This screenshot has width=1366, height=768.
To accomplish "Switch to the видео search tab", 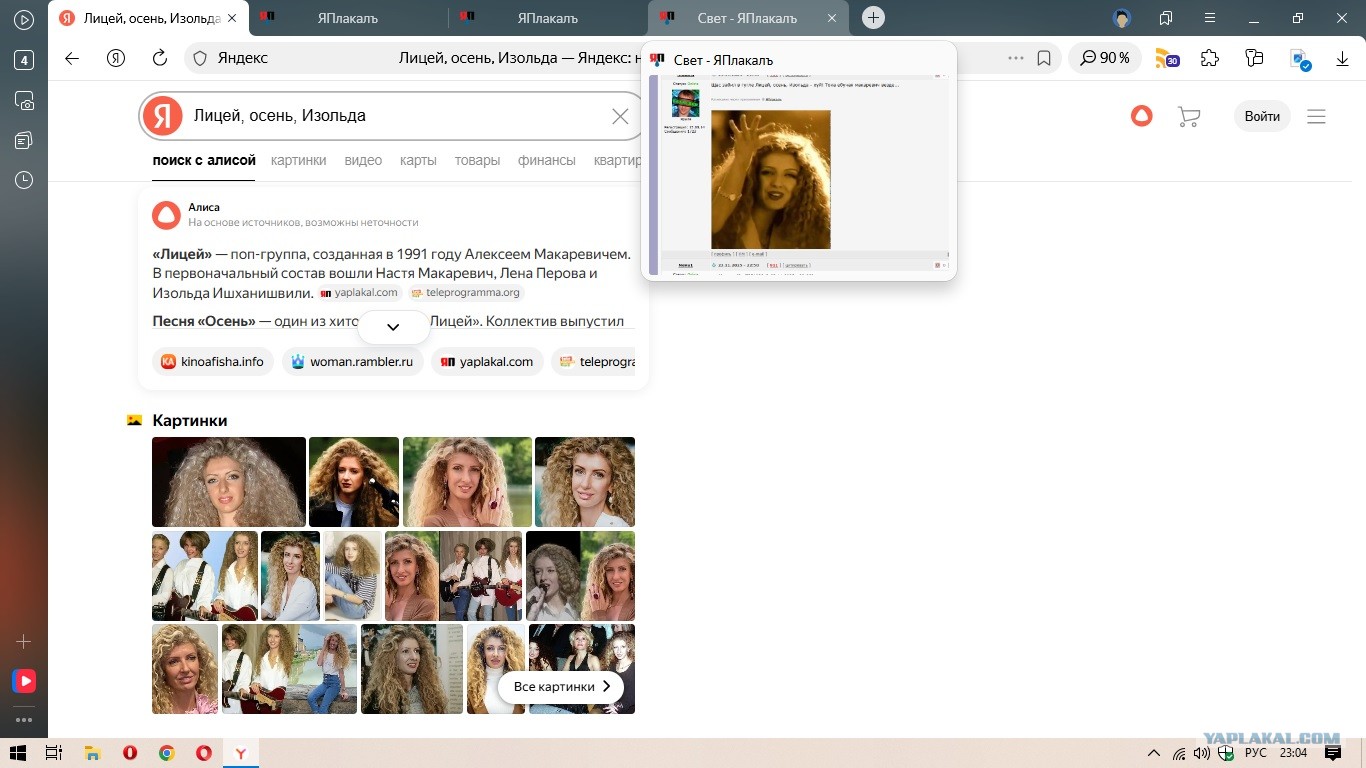I will pos(363,160).
